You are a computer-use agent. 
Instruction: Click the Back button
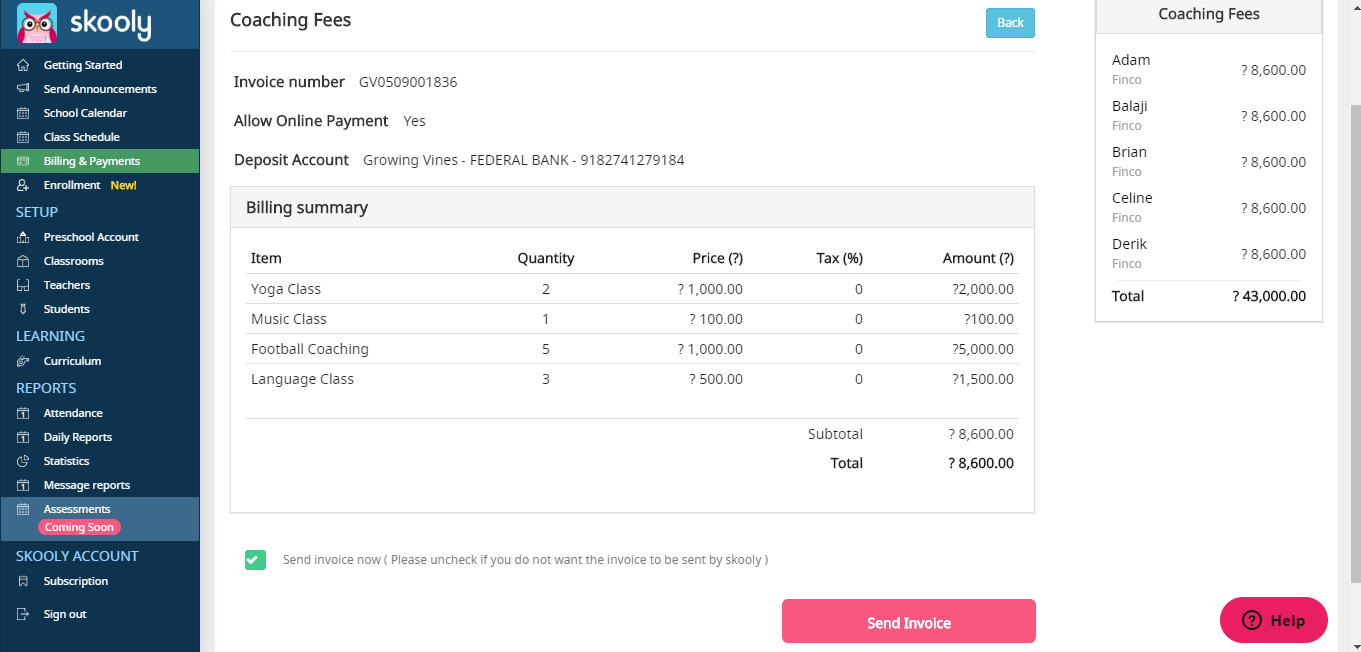coord(1010,23)
